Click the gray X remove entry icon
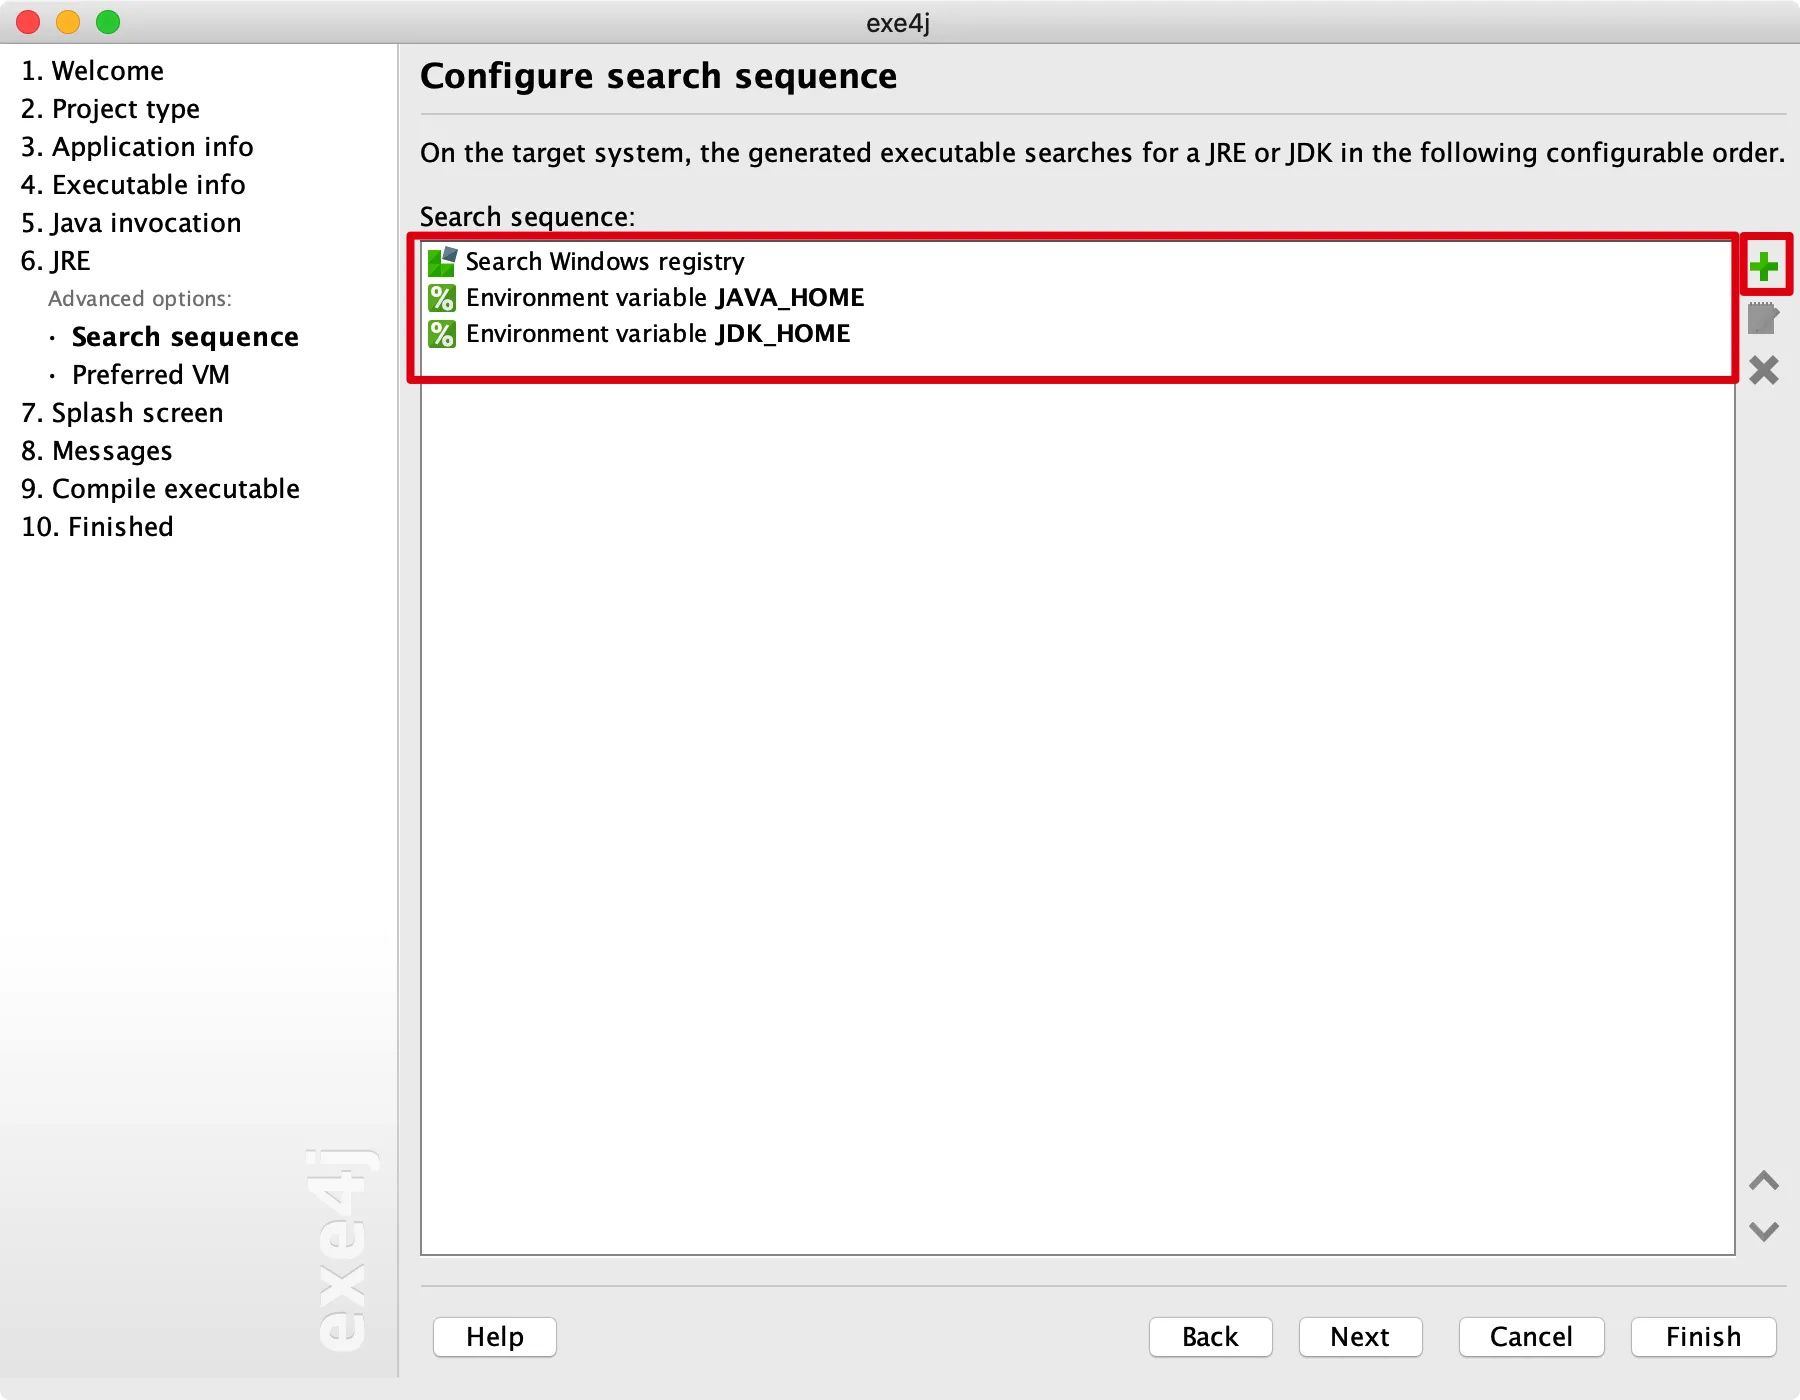 [1764, 370]
